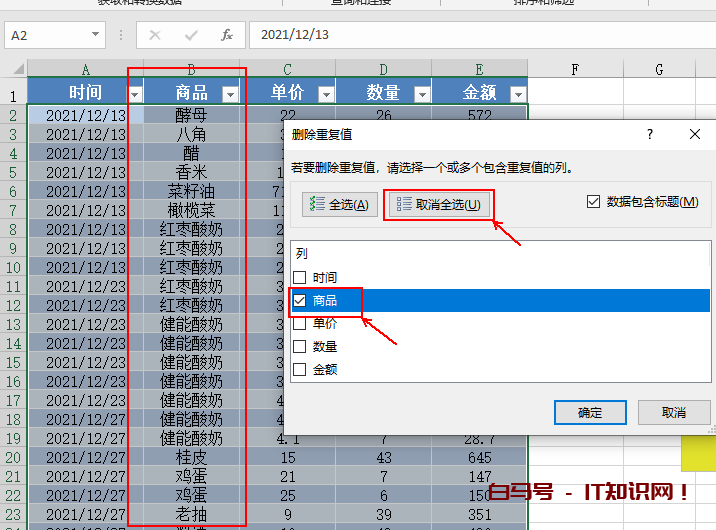Viewport: 716px width, 530px height.
Task: Click cell containing 八角
Action: click(191, 134)
